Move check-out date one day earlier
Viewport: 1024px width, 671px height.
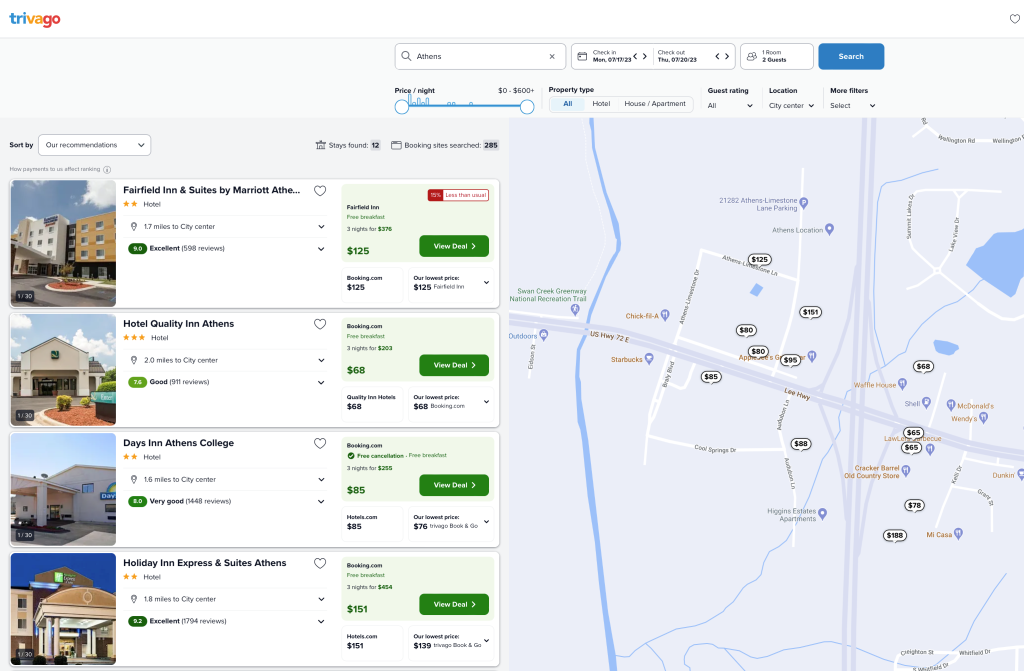point(717,57)
